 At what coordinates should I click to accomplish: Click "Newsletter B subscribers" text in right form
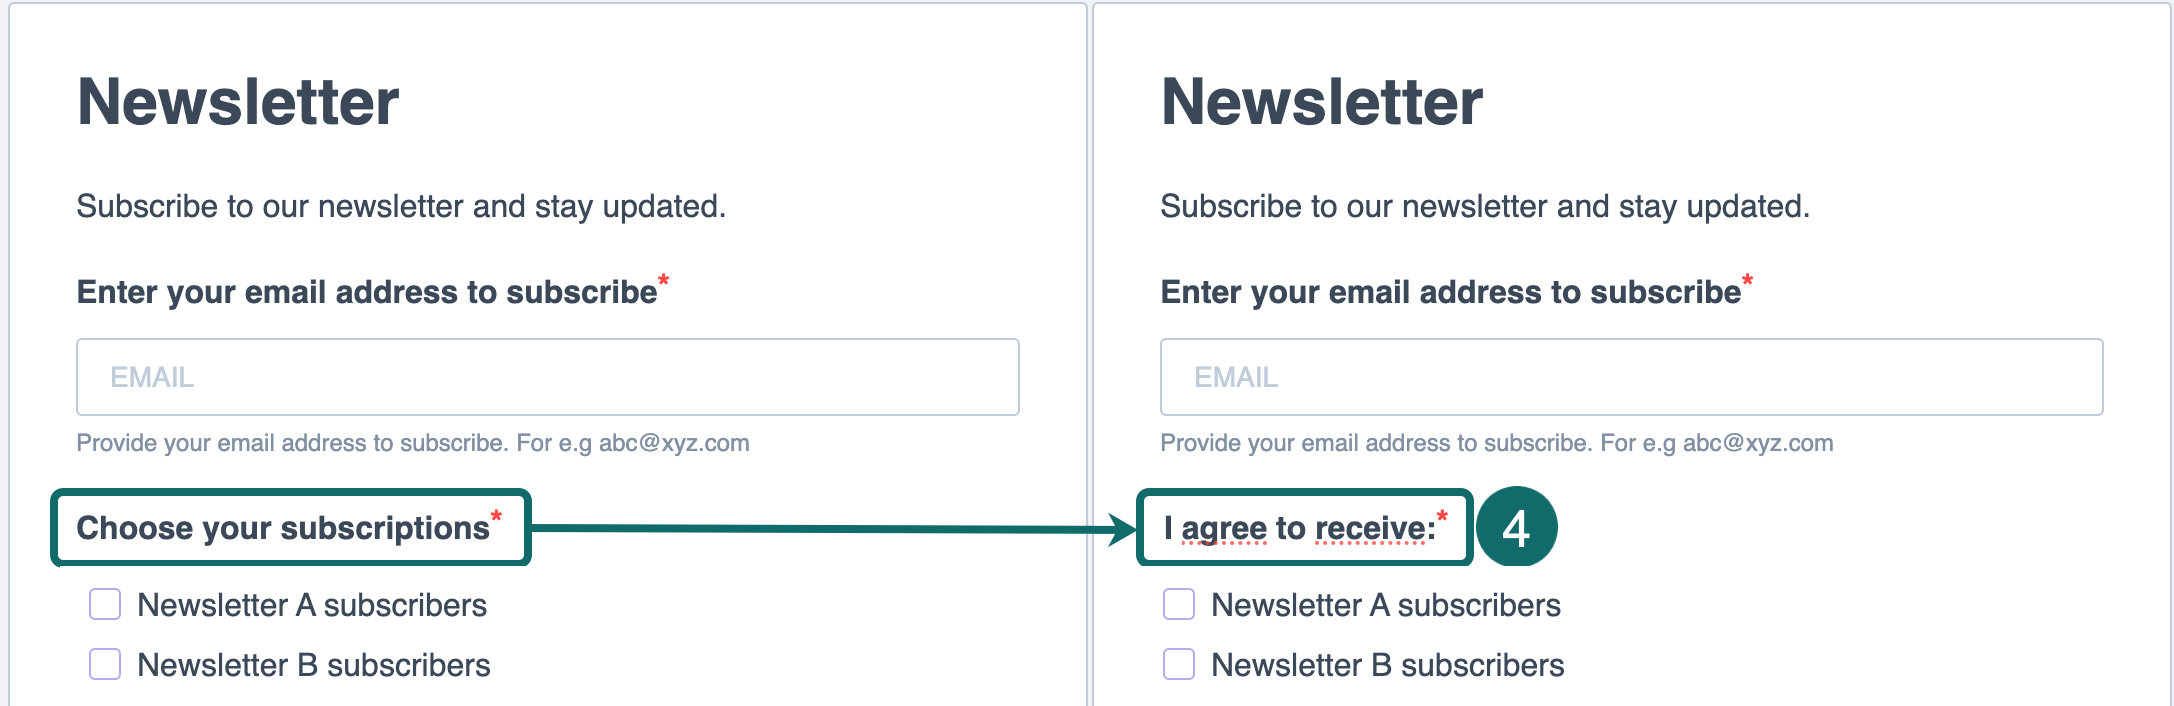tap(1388, 665)
